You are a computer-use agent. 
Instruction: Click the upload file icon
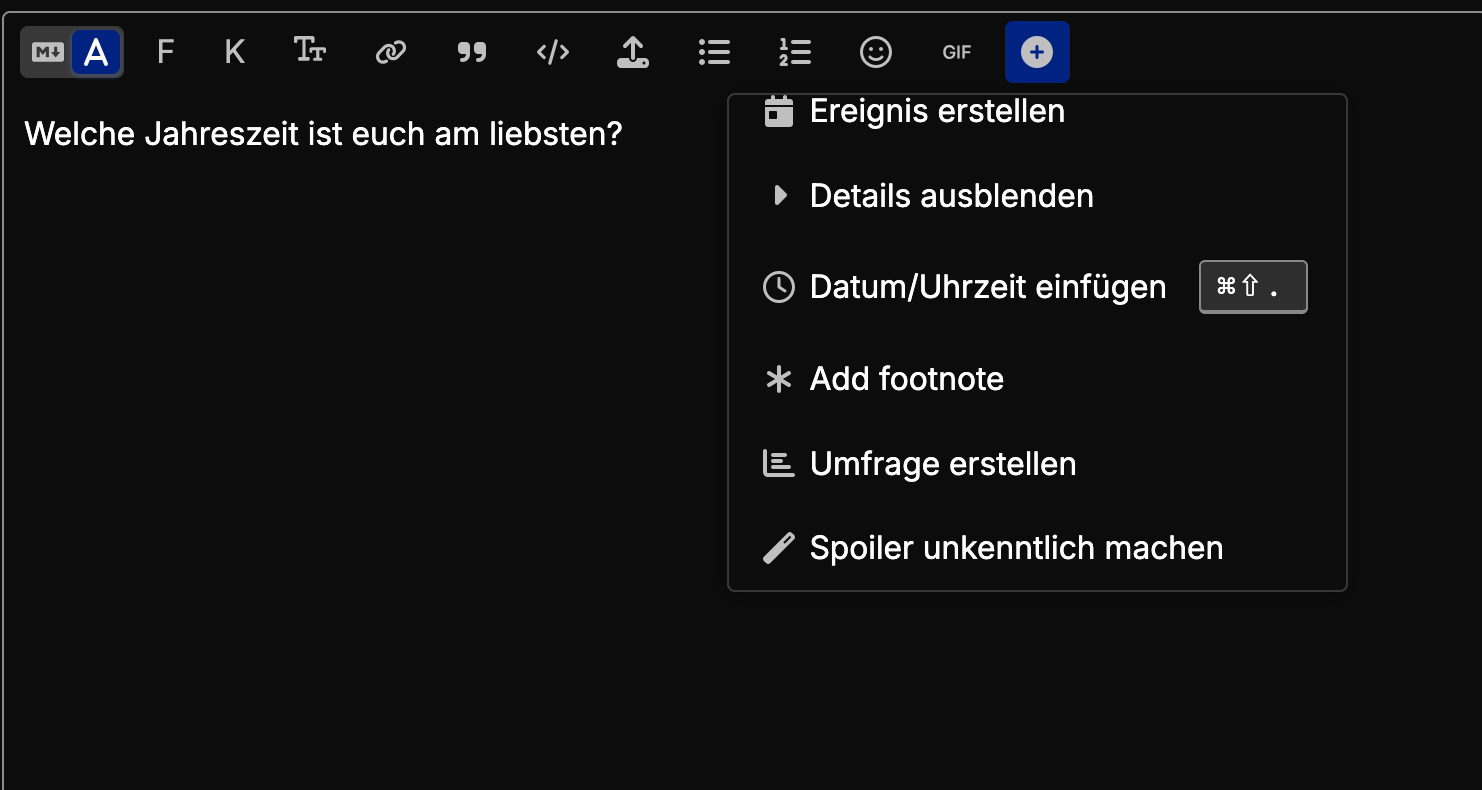coord(632,52)
